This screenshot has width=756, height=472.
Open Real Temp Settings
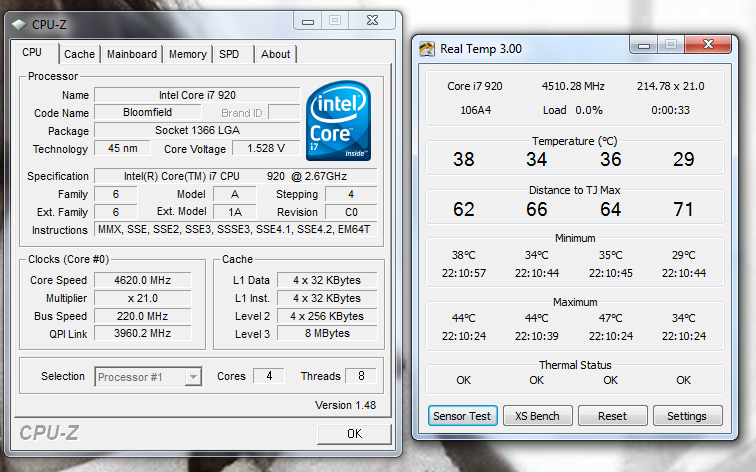click(x=686, y=416)
